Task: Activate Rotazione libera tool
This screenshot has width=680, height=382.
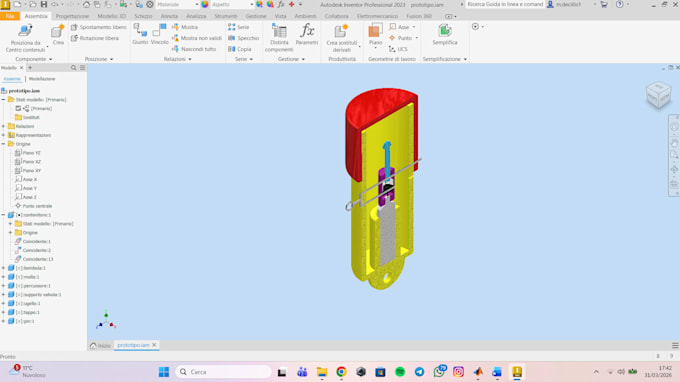Action: 95,38
